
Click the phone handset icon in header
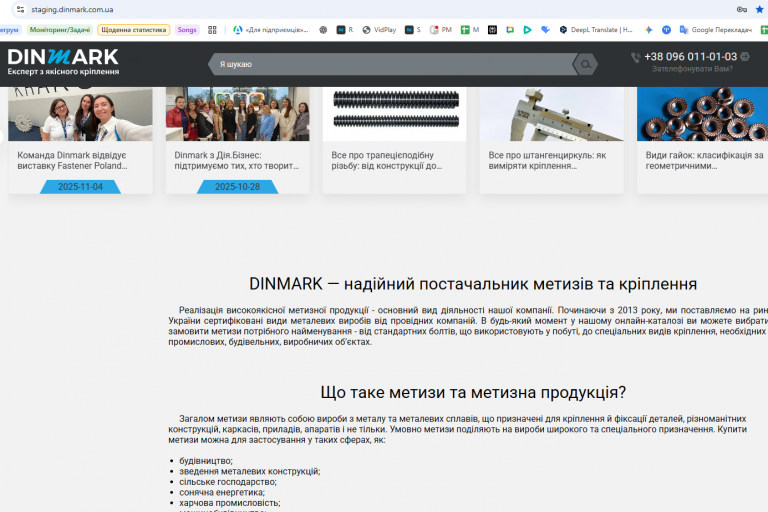pos(635,58)
